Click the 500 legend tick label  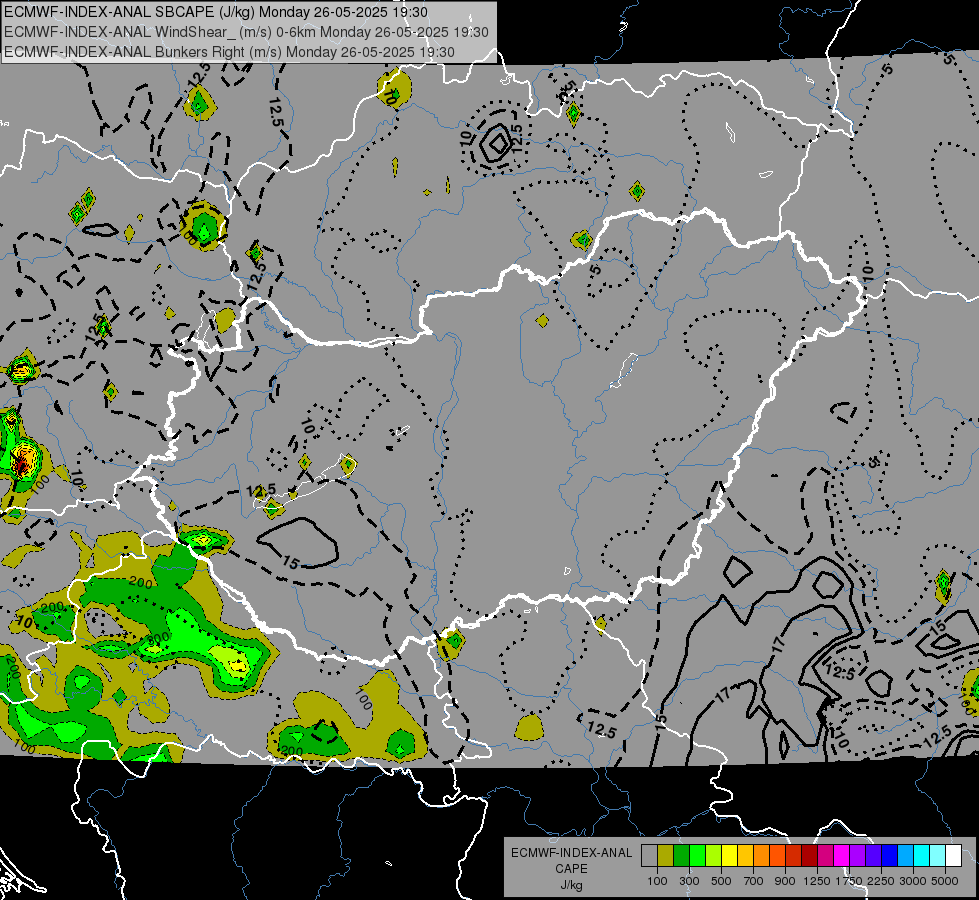pyautogui.click(x=721, y=881)
